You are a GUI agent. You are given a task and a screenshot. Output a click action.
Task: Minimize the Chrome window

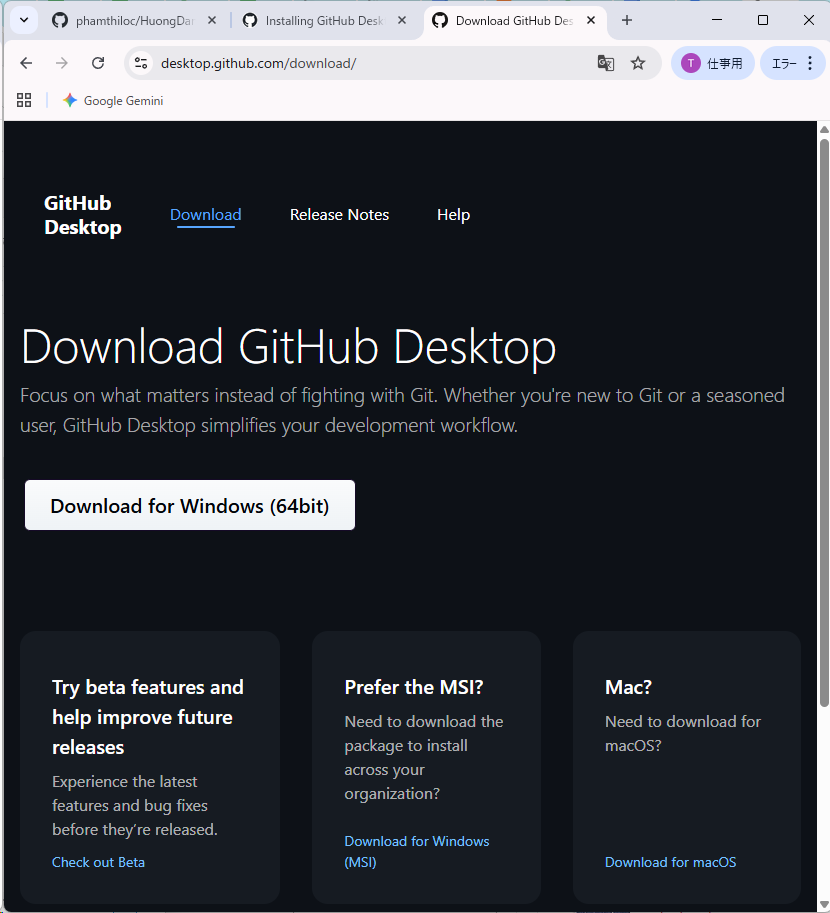717,20
